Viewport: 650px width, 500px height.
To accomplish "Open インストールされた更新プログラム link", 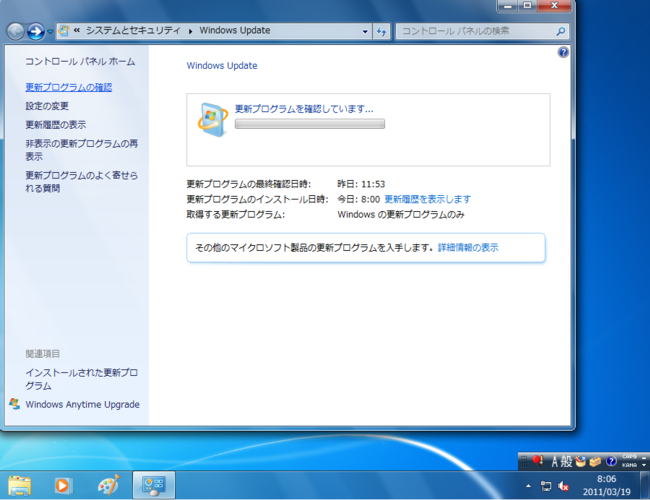I will point(82,379).
